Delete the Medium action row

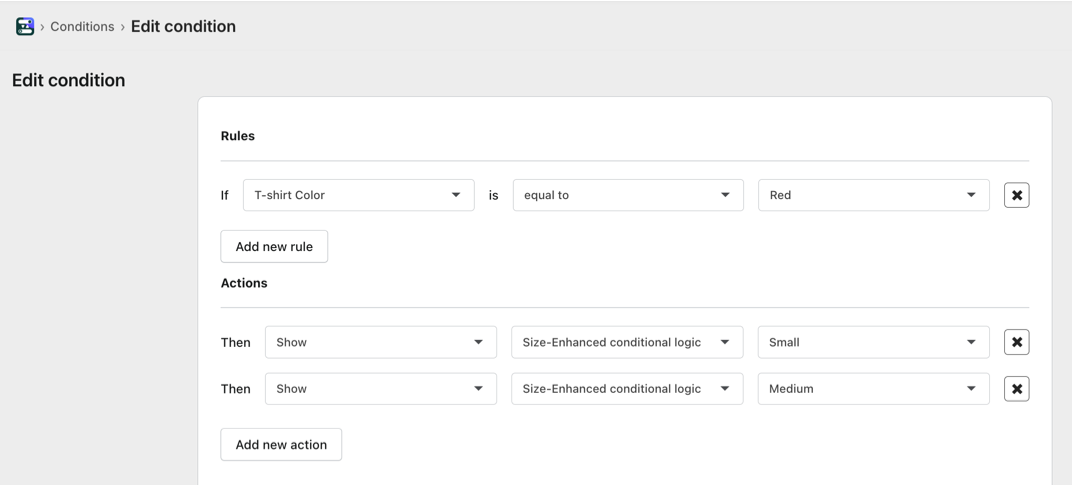pyautogui.click(x=1016, y=389)
